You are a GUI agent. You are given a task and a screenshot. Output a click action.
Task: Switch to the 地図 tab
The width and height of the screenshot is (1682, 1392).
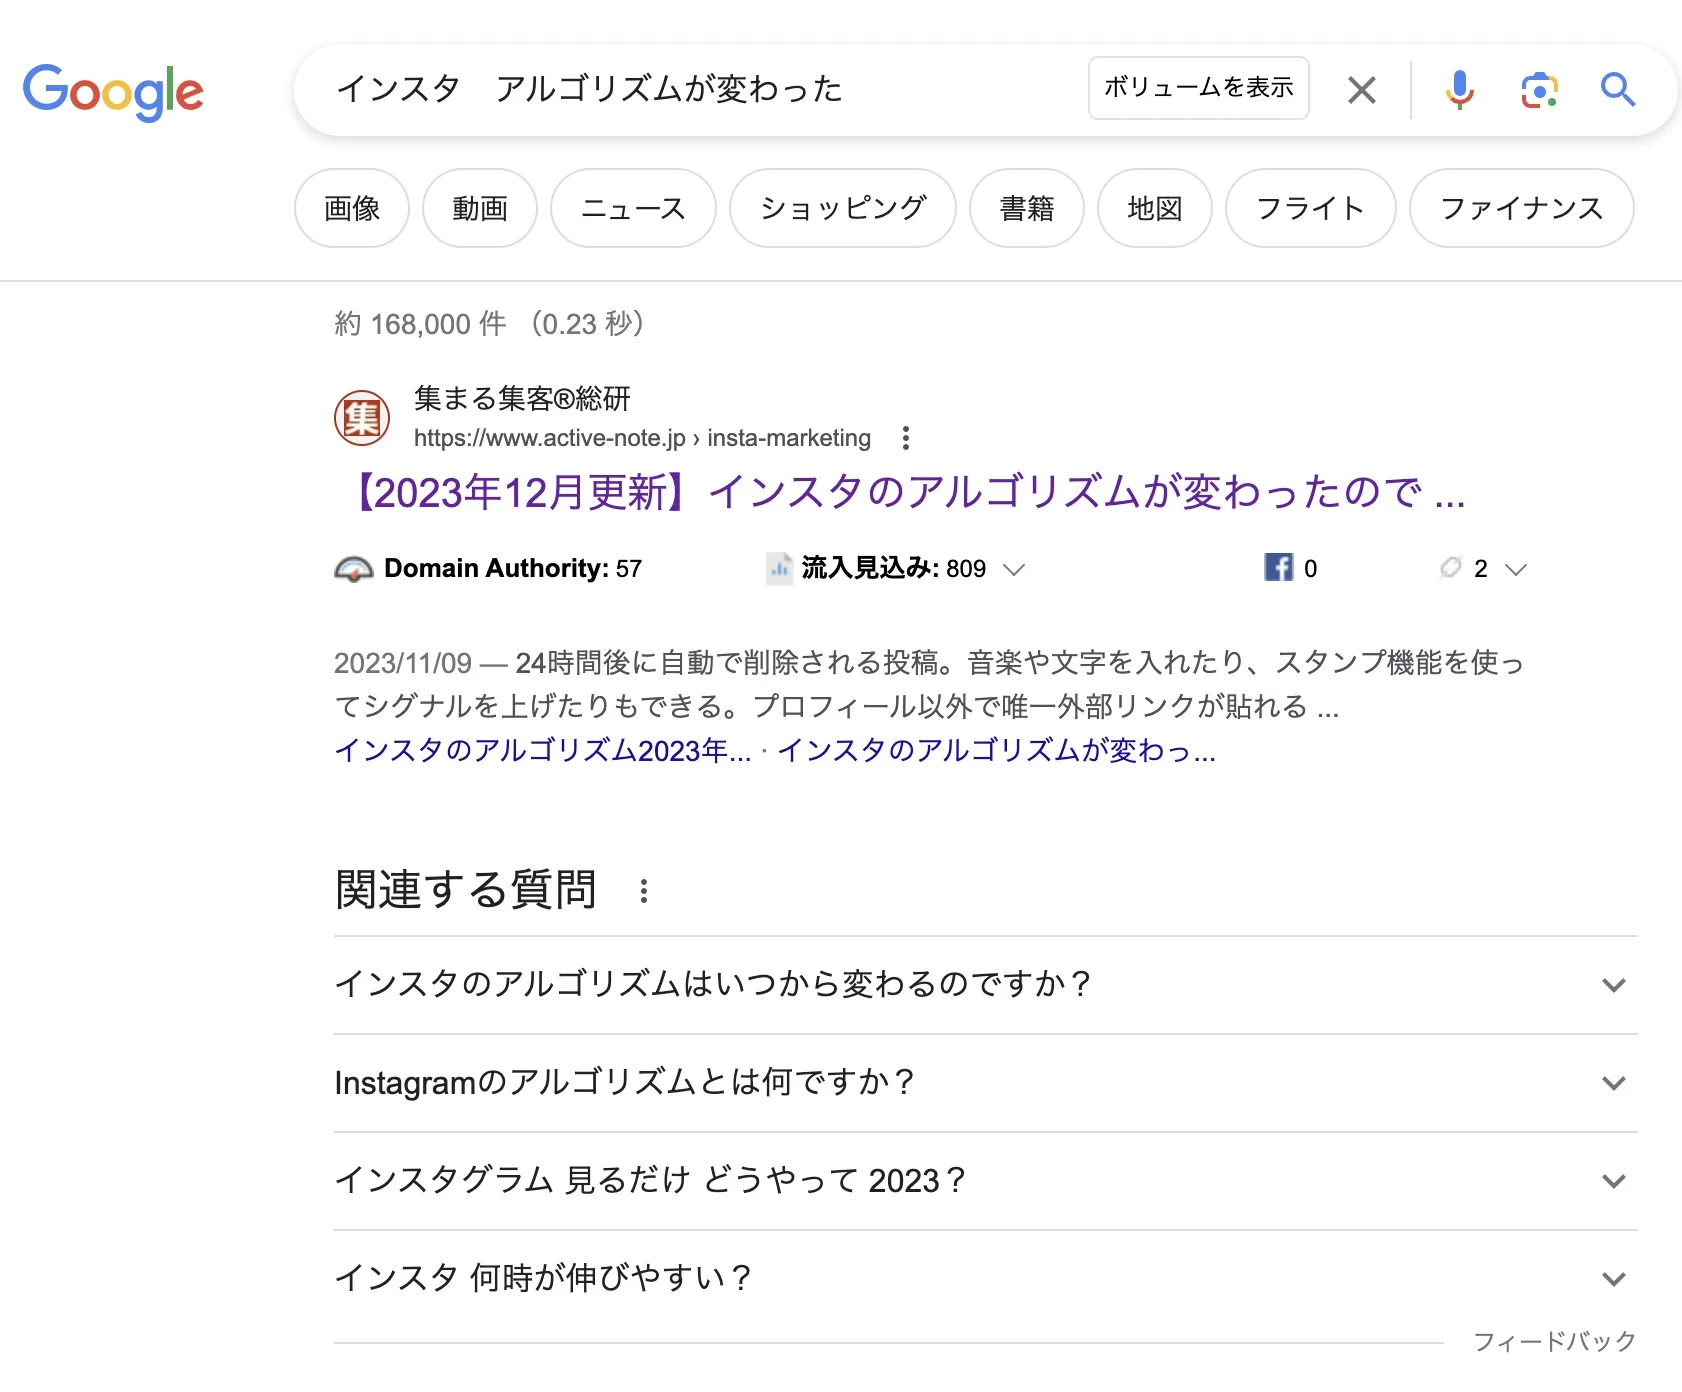(x=1155, y=208)
